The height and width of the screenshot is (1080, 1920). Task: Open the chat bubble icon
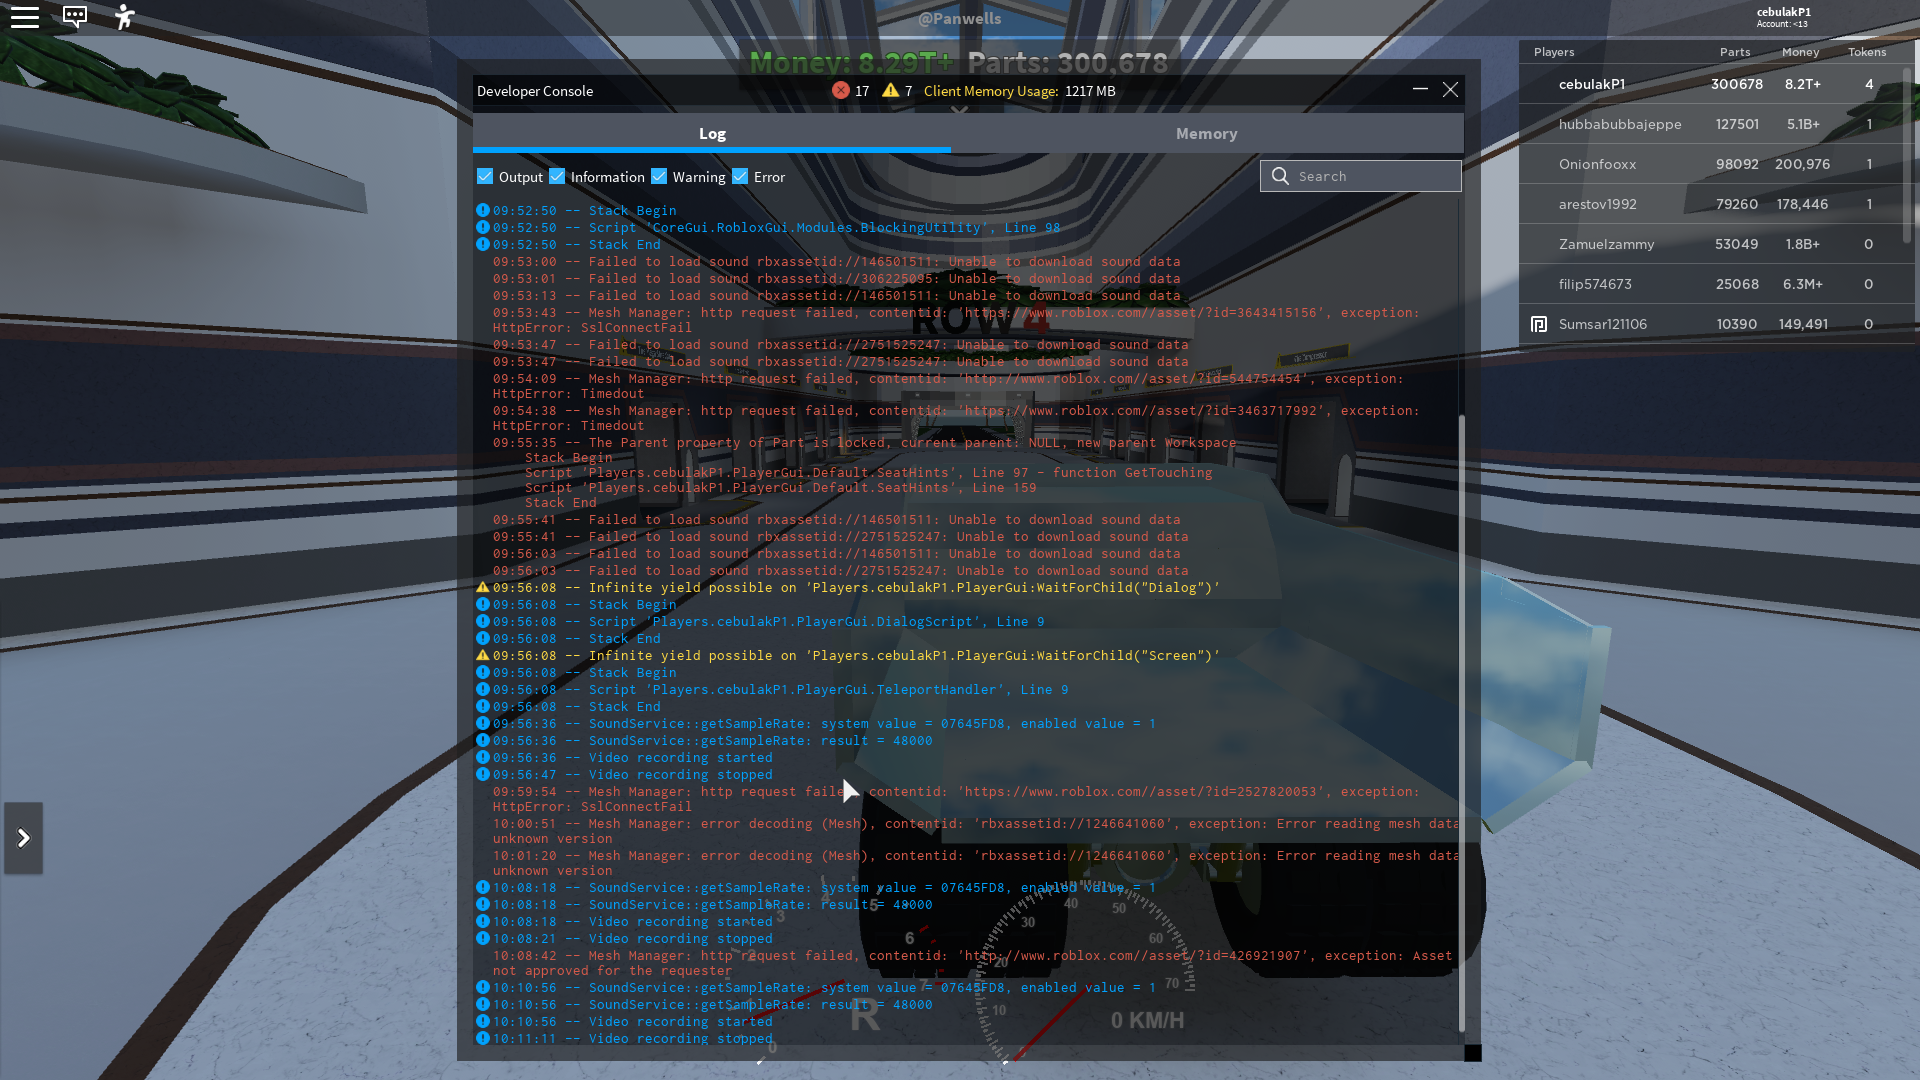click(75, 17)
